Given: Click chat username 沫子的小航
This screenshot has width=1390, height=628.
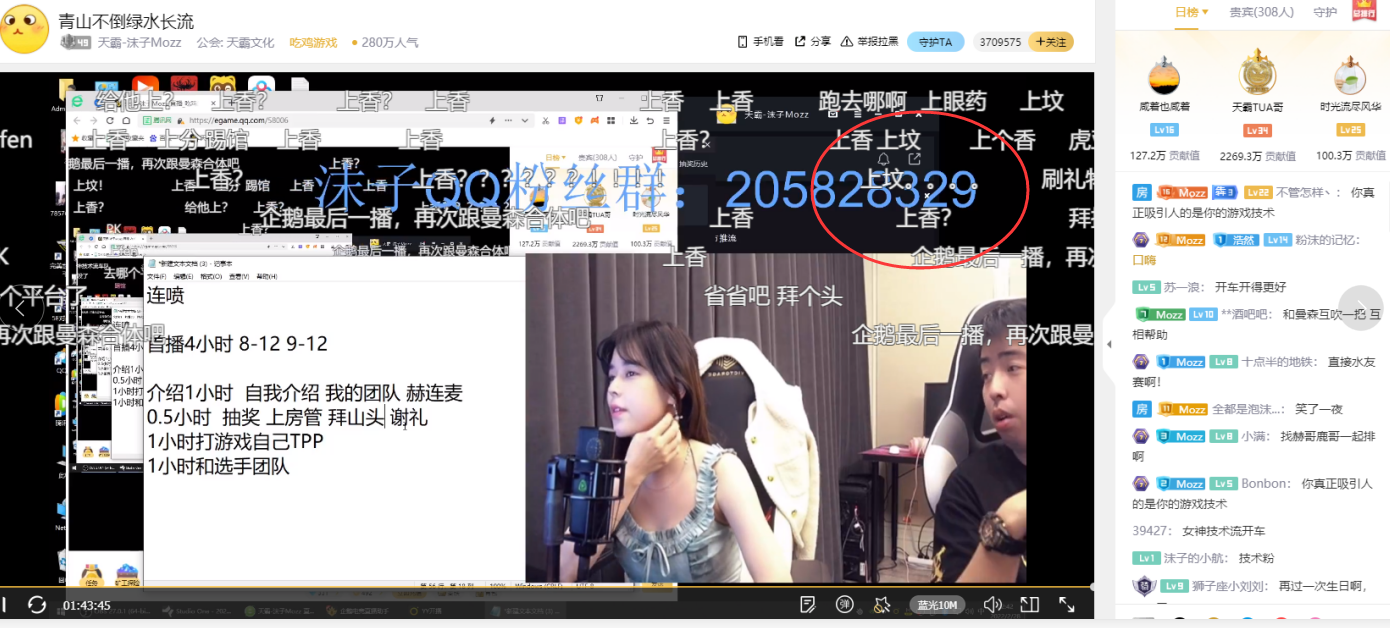Looking at the screenshot, I should pos(1195,559).
